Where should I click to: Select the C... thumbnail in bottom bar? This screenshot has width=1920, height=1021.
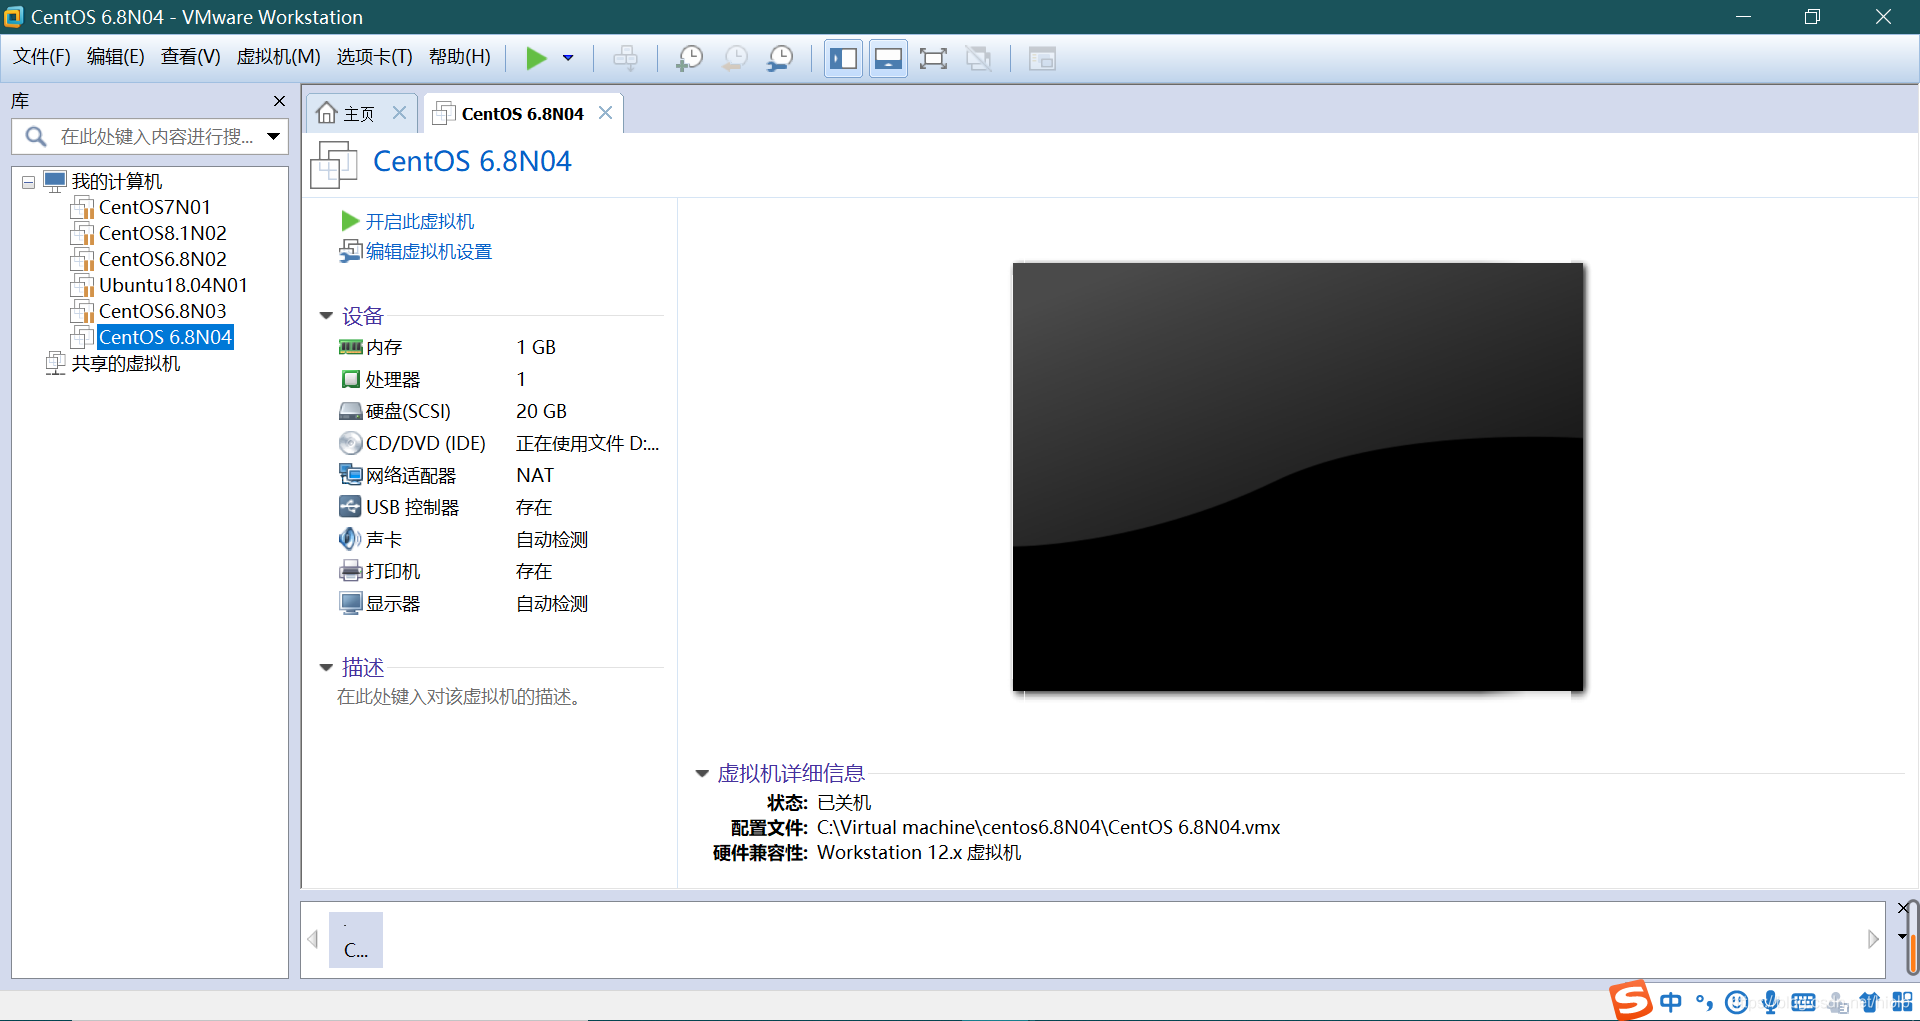356,939
